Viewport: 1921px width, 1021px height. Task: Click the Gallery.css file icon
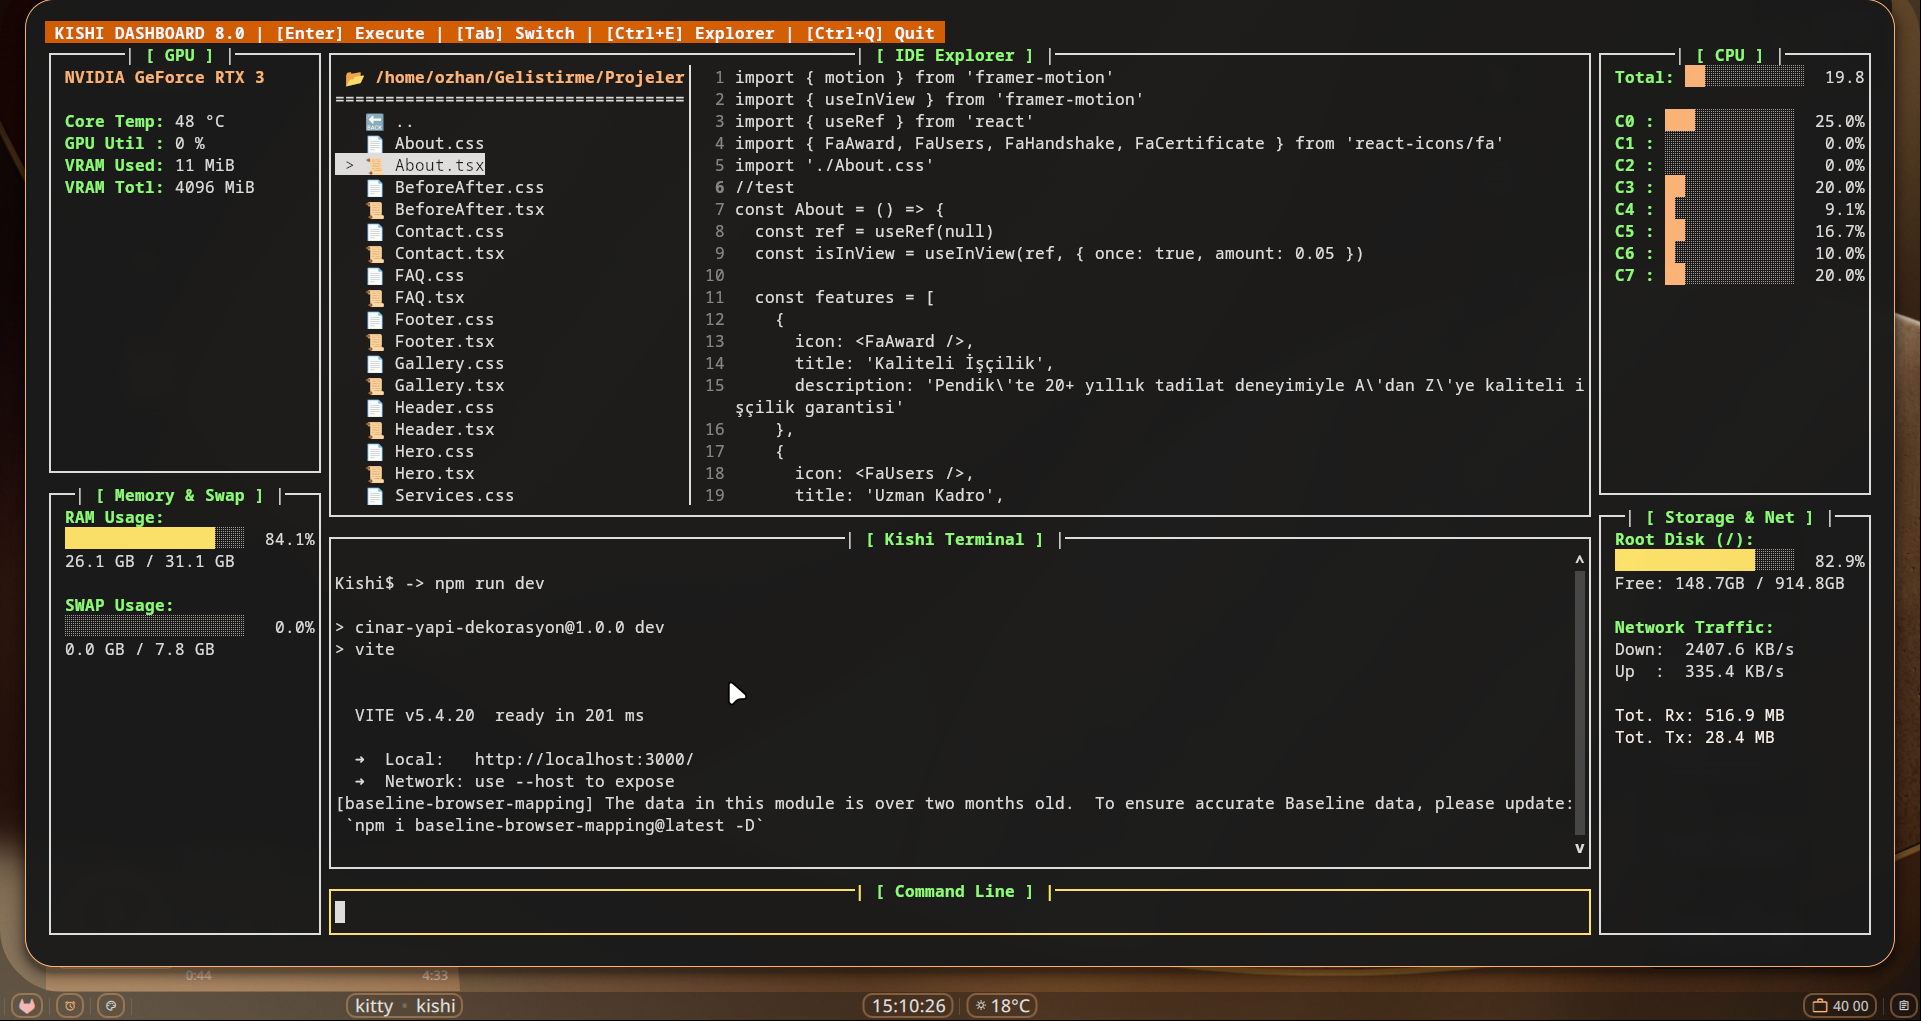[x=375, y=364]
